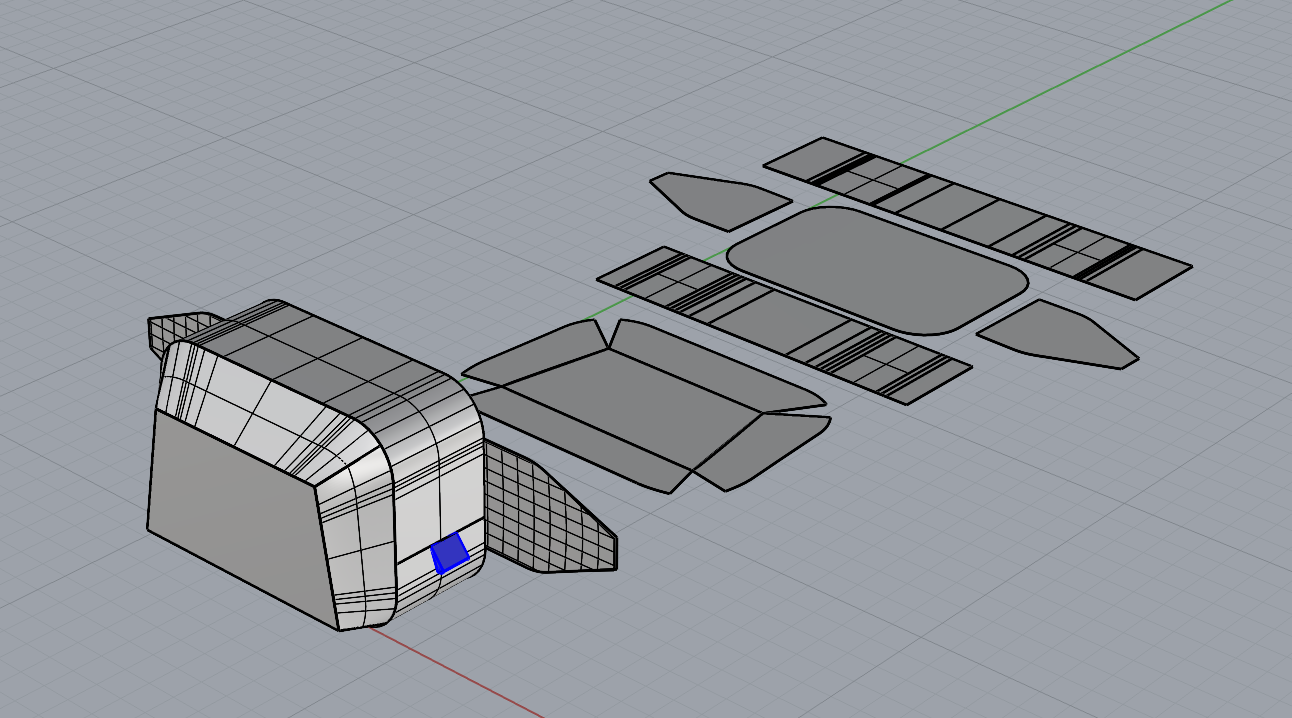Select the blue highlighted face on the box
The width and height of the screenshot is (1292, 718).
449,553
